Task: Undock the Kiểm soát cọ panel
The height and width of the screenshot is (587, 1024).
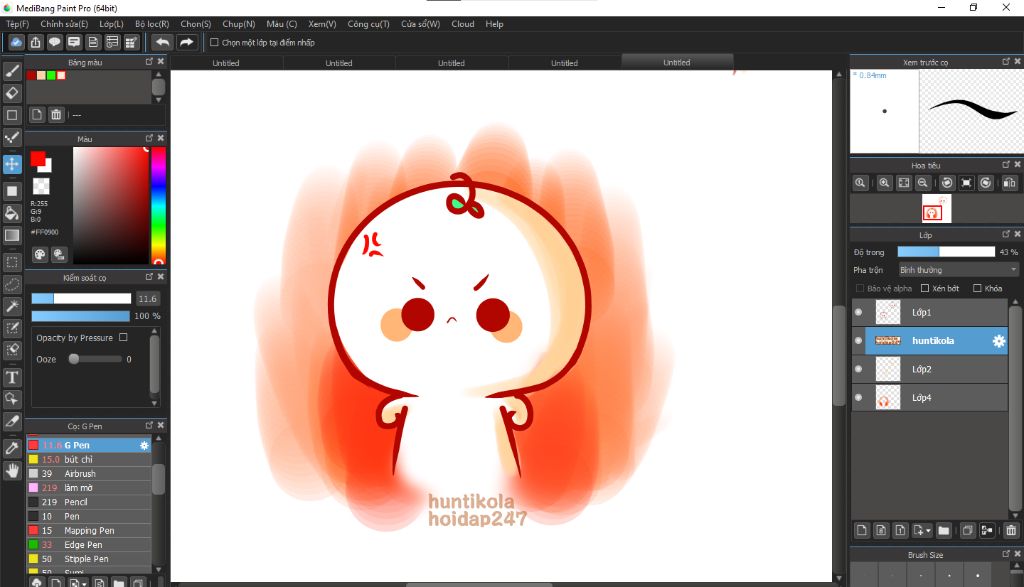Action: pyautogui.click(x=149, y=277)
